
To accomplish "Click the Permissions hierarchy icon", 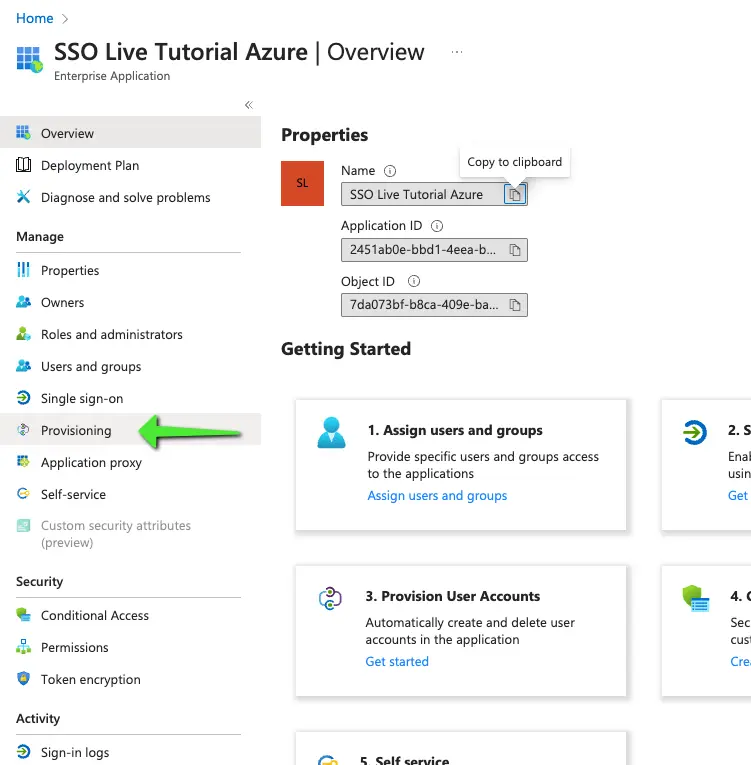I will point(23,646).
